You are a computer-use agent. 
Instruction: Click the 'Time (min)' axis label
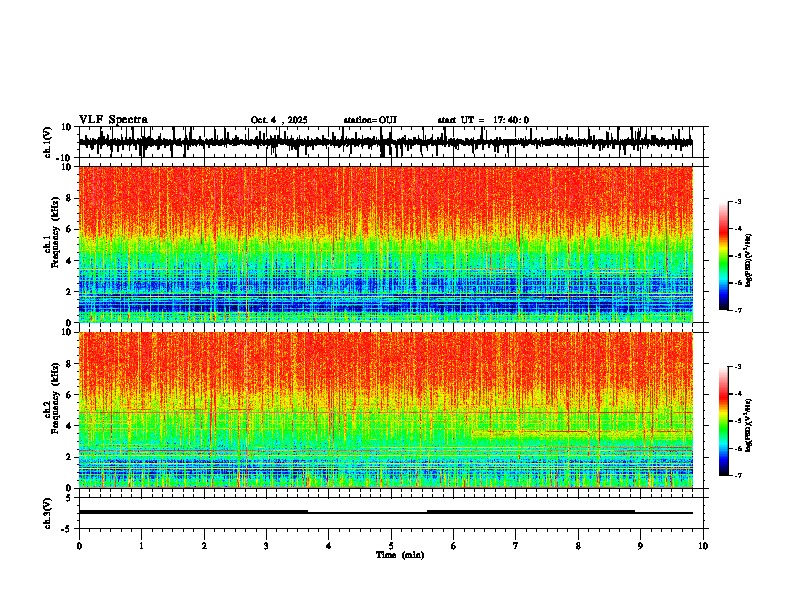(x=400, y=555)
